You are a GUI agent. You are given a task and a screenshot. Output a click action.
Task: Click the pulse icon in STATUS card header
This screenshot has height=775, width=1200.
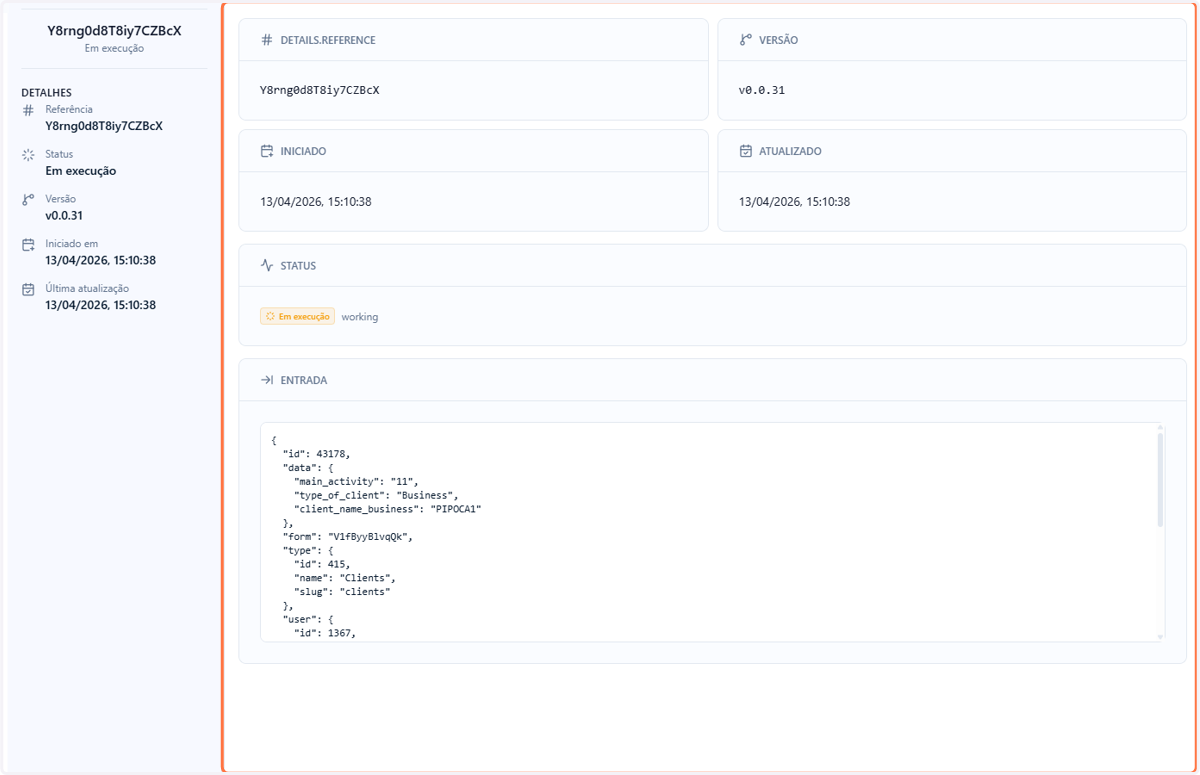tap(266, 266)
